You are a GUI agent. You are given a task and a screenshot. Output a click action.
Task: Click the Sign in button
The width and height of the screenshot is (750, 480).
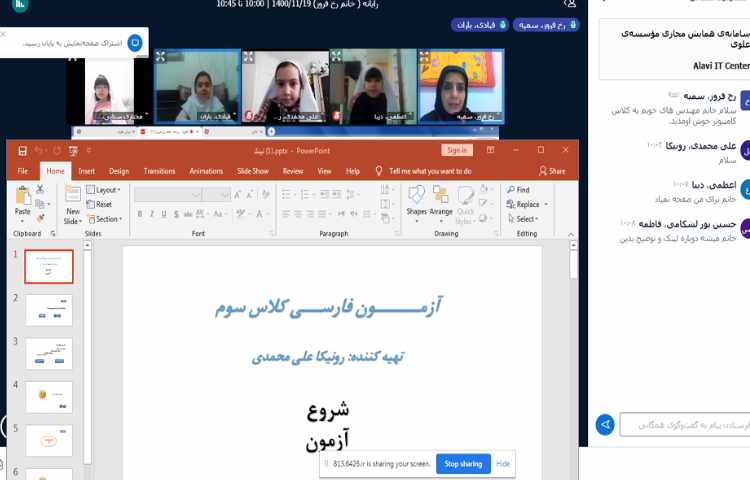pos(457,150)
